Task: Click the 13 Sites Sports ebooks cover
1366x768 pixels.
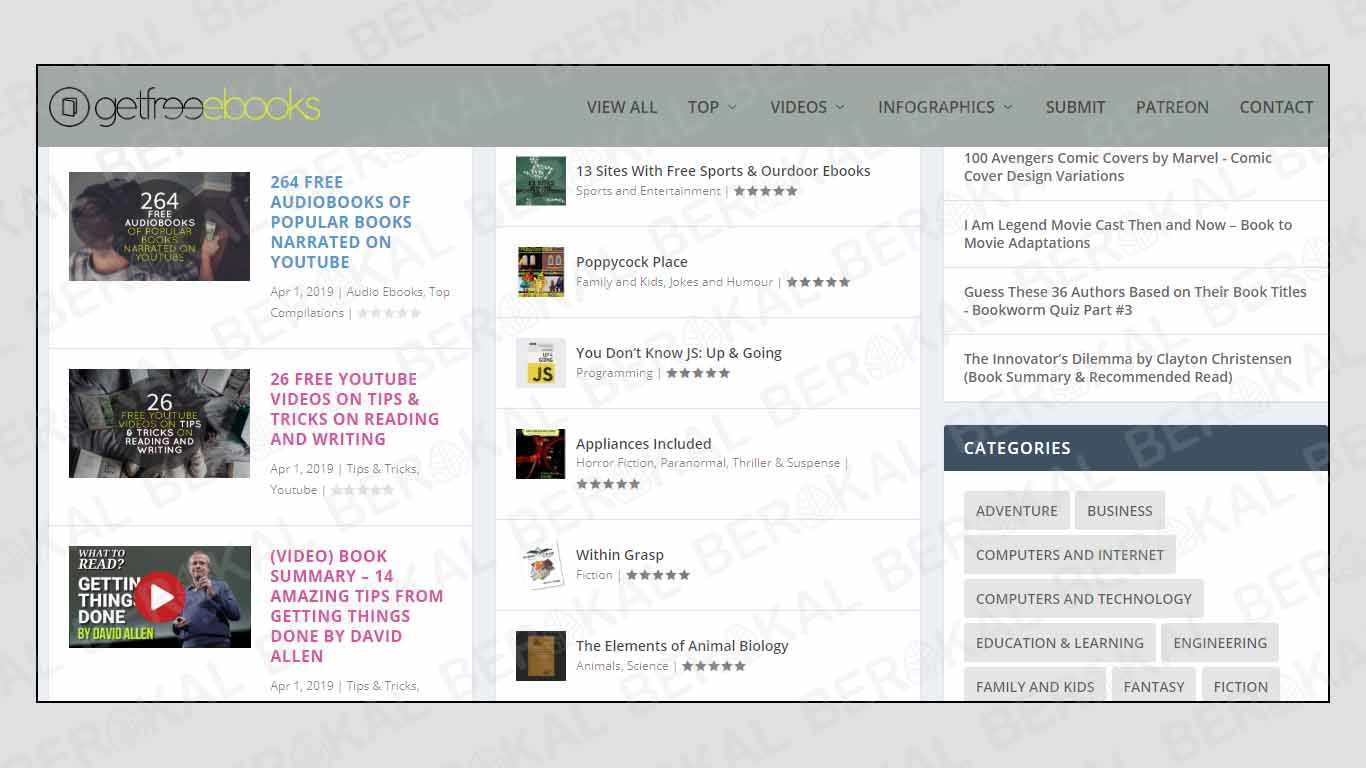Action: click(541, 181)
